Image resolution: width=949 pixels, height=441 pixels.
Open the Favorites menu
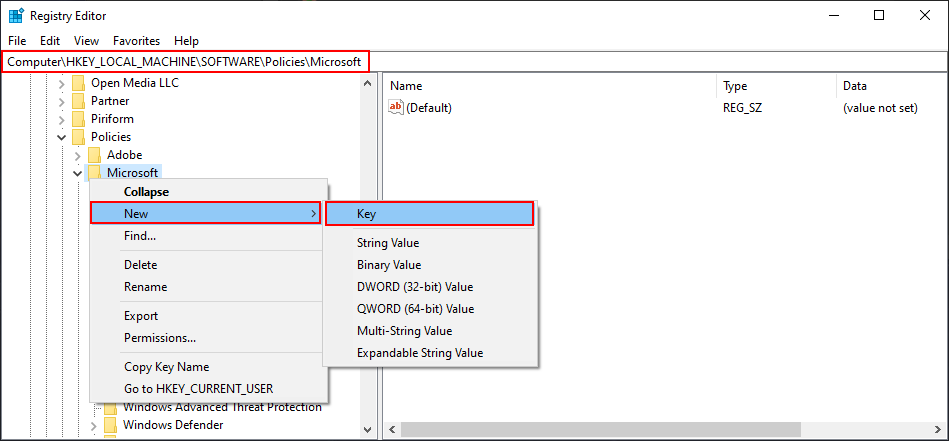coord(136,41)
